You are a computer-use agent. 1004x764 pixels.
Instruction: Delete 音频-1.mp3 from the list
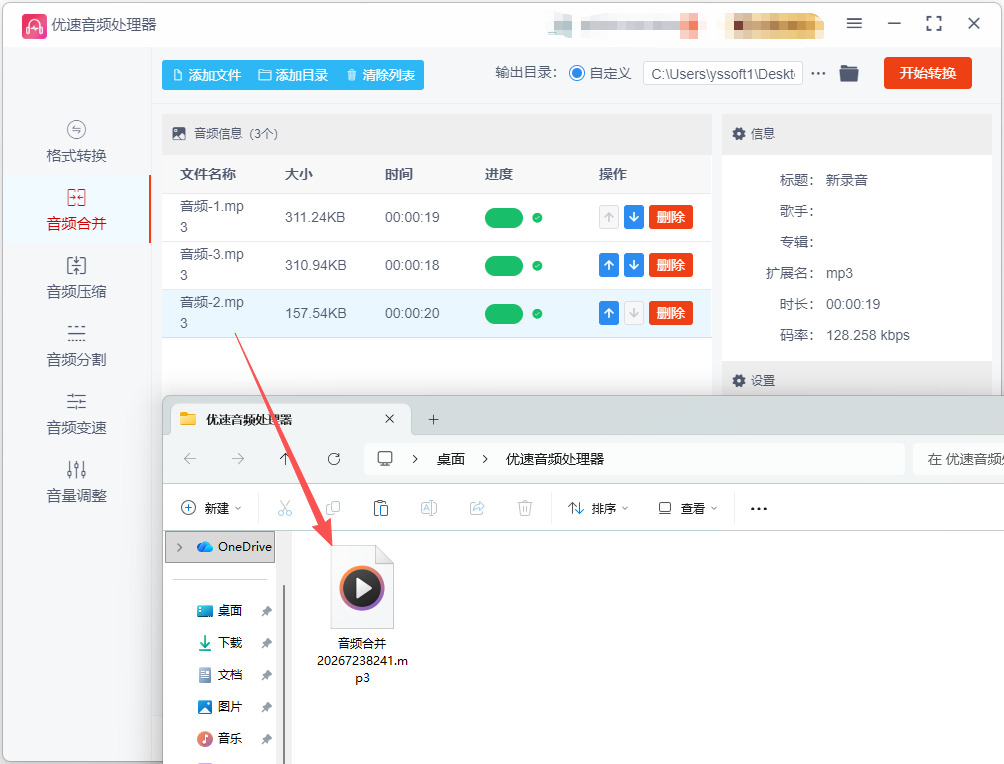(x=670, y=217)
